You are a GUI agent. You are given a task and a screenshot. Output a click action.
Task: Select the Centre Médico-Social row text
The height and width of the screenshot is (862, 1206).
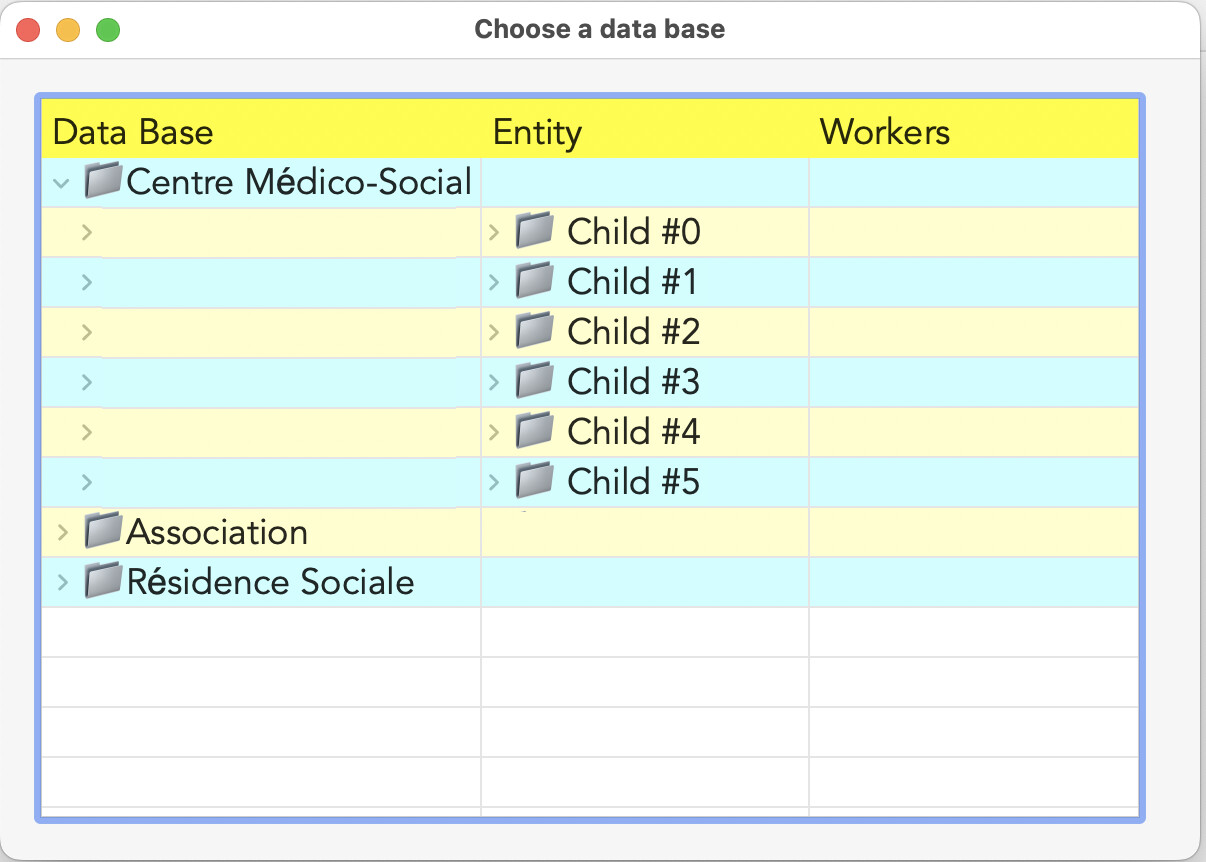tap(299, 182)
